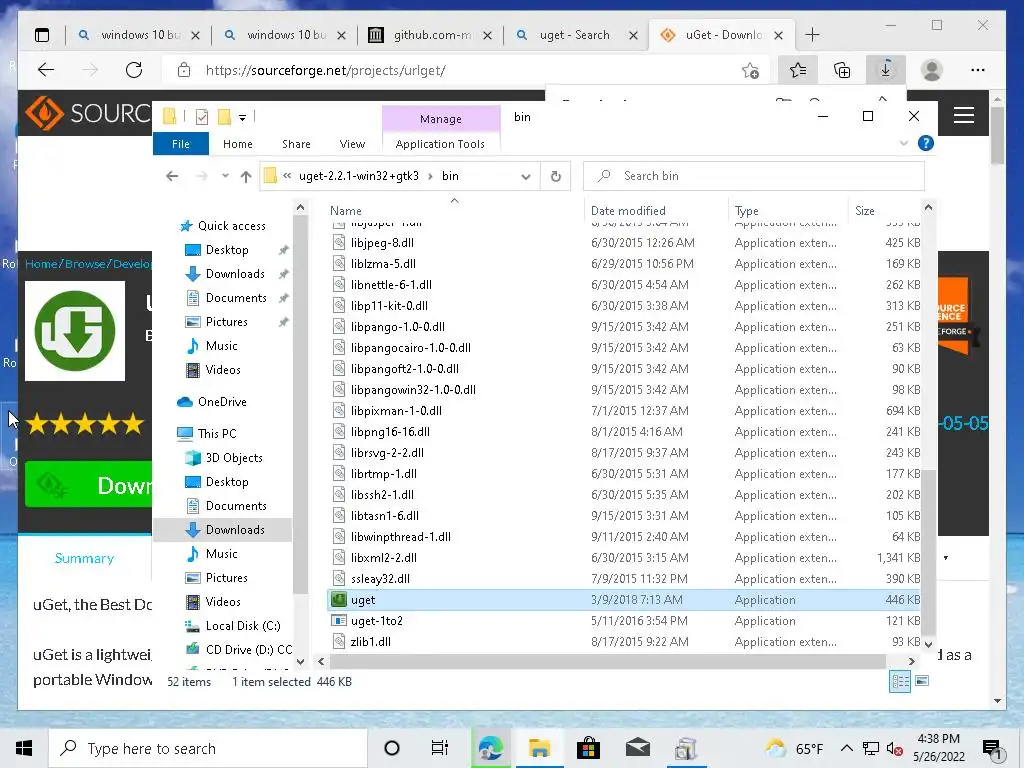The height and width of the screenshot is (768, 1024).
Task: Open Explorer View ribbon tab
Action: [352, 144]
